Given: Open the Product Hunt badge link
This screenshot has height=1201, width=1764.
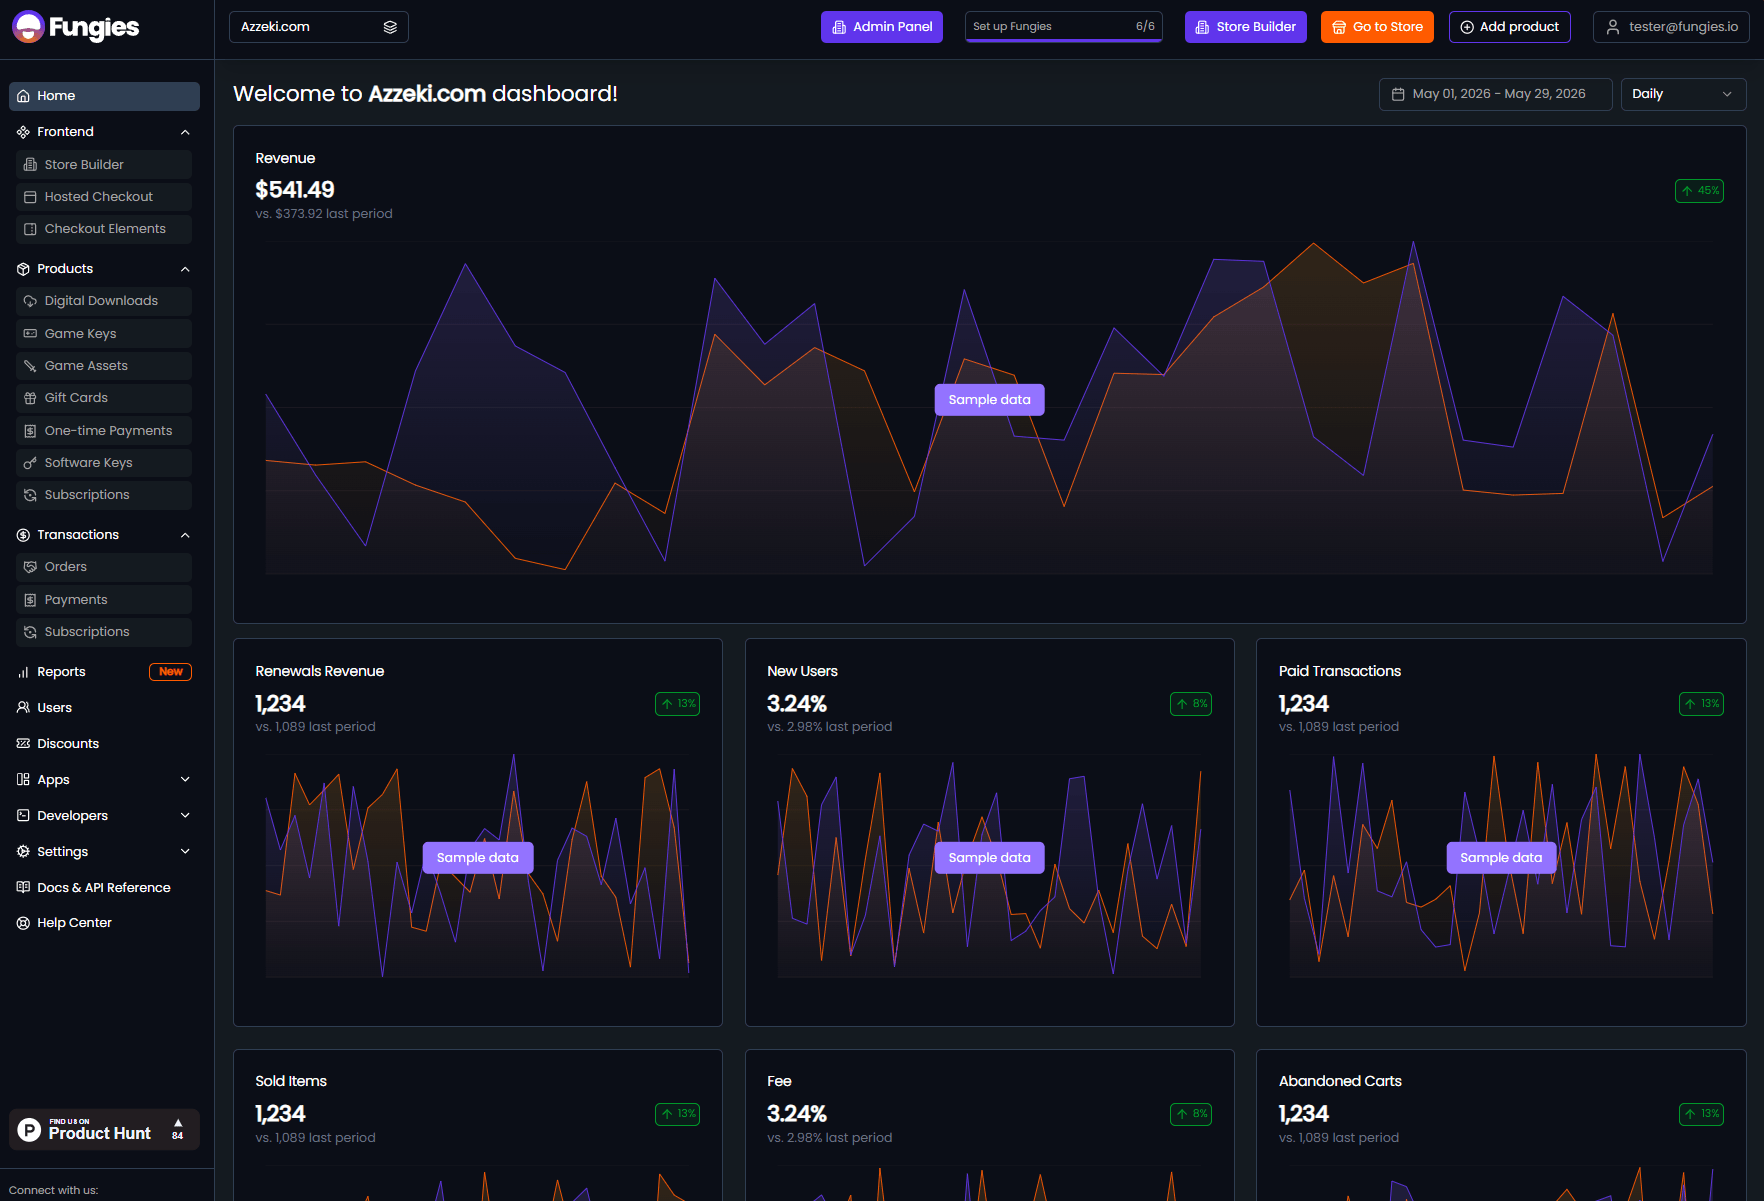Looking at the screenshot, I should coord(104,1130).
